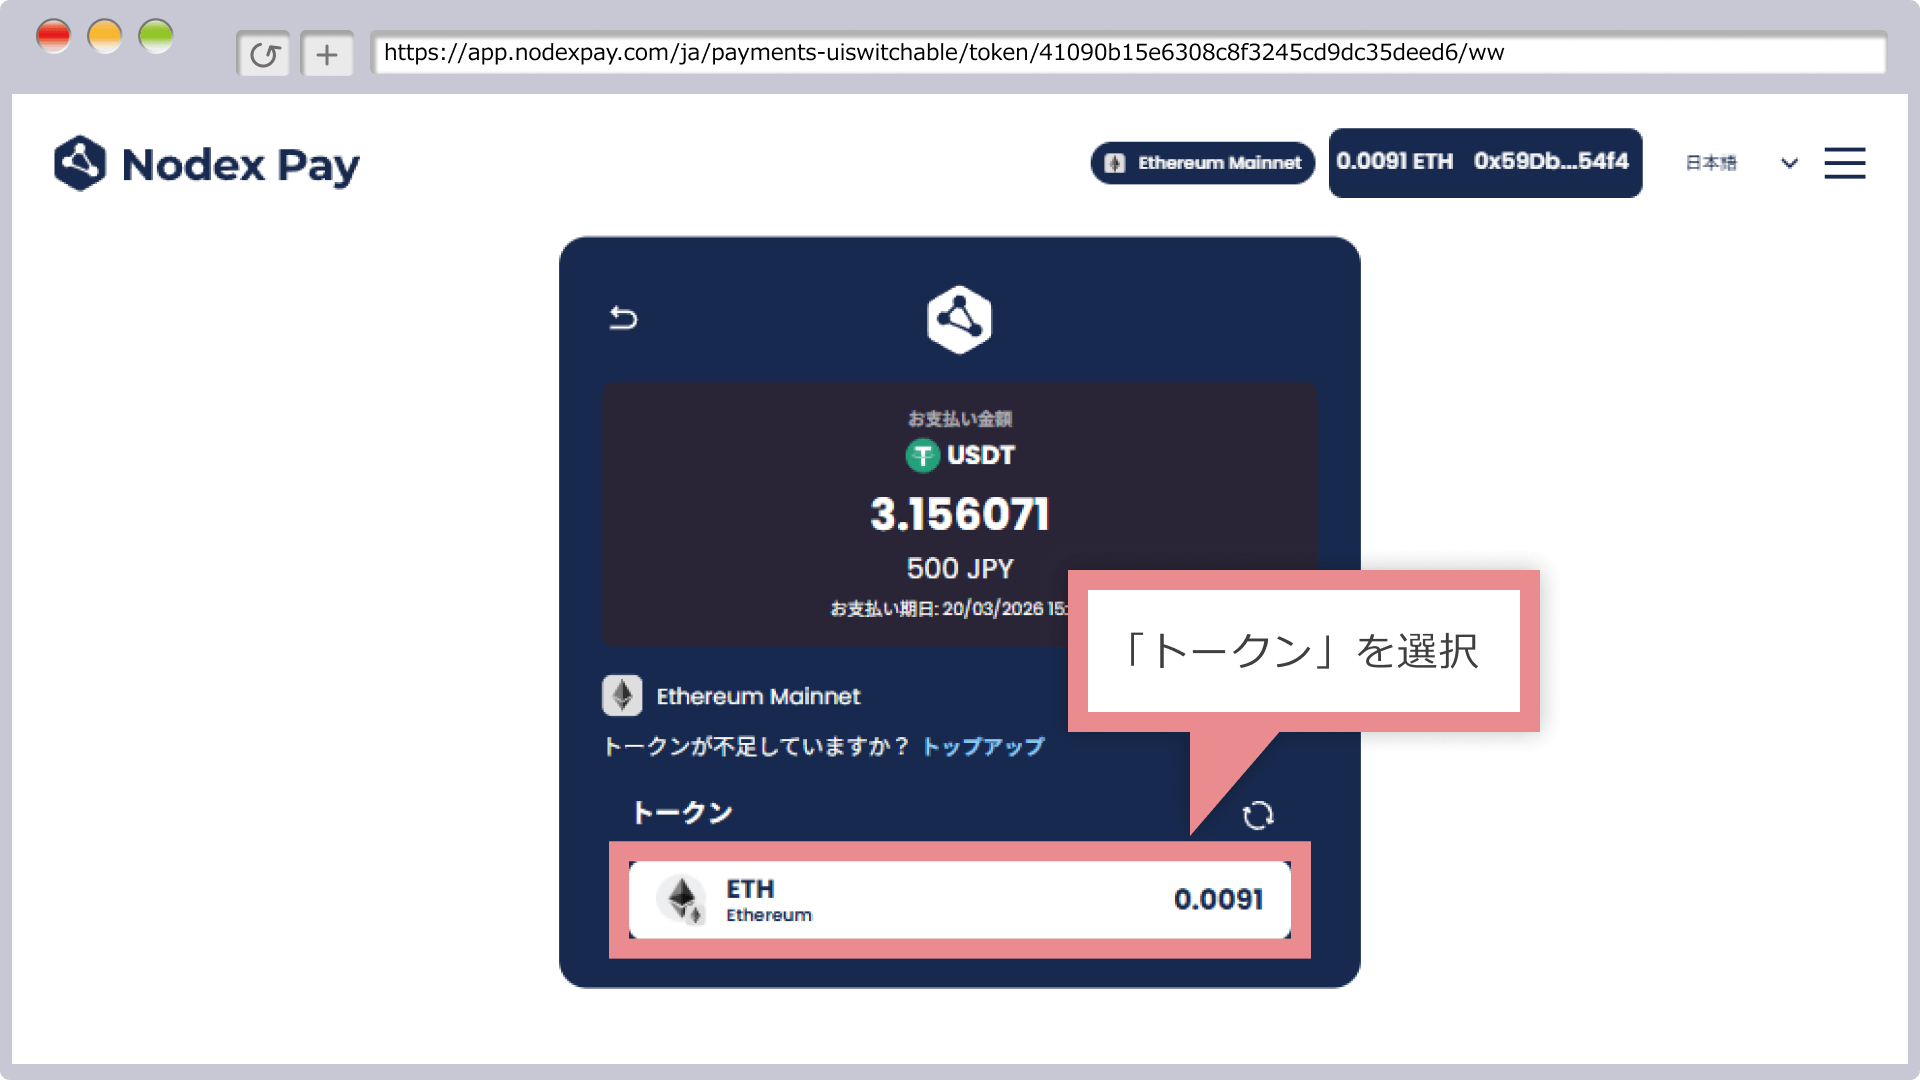Click the Nodex Pay logo in the header
Screen dimensions: 1920x1080
(x=207, y=163)
